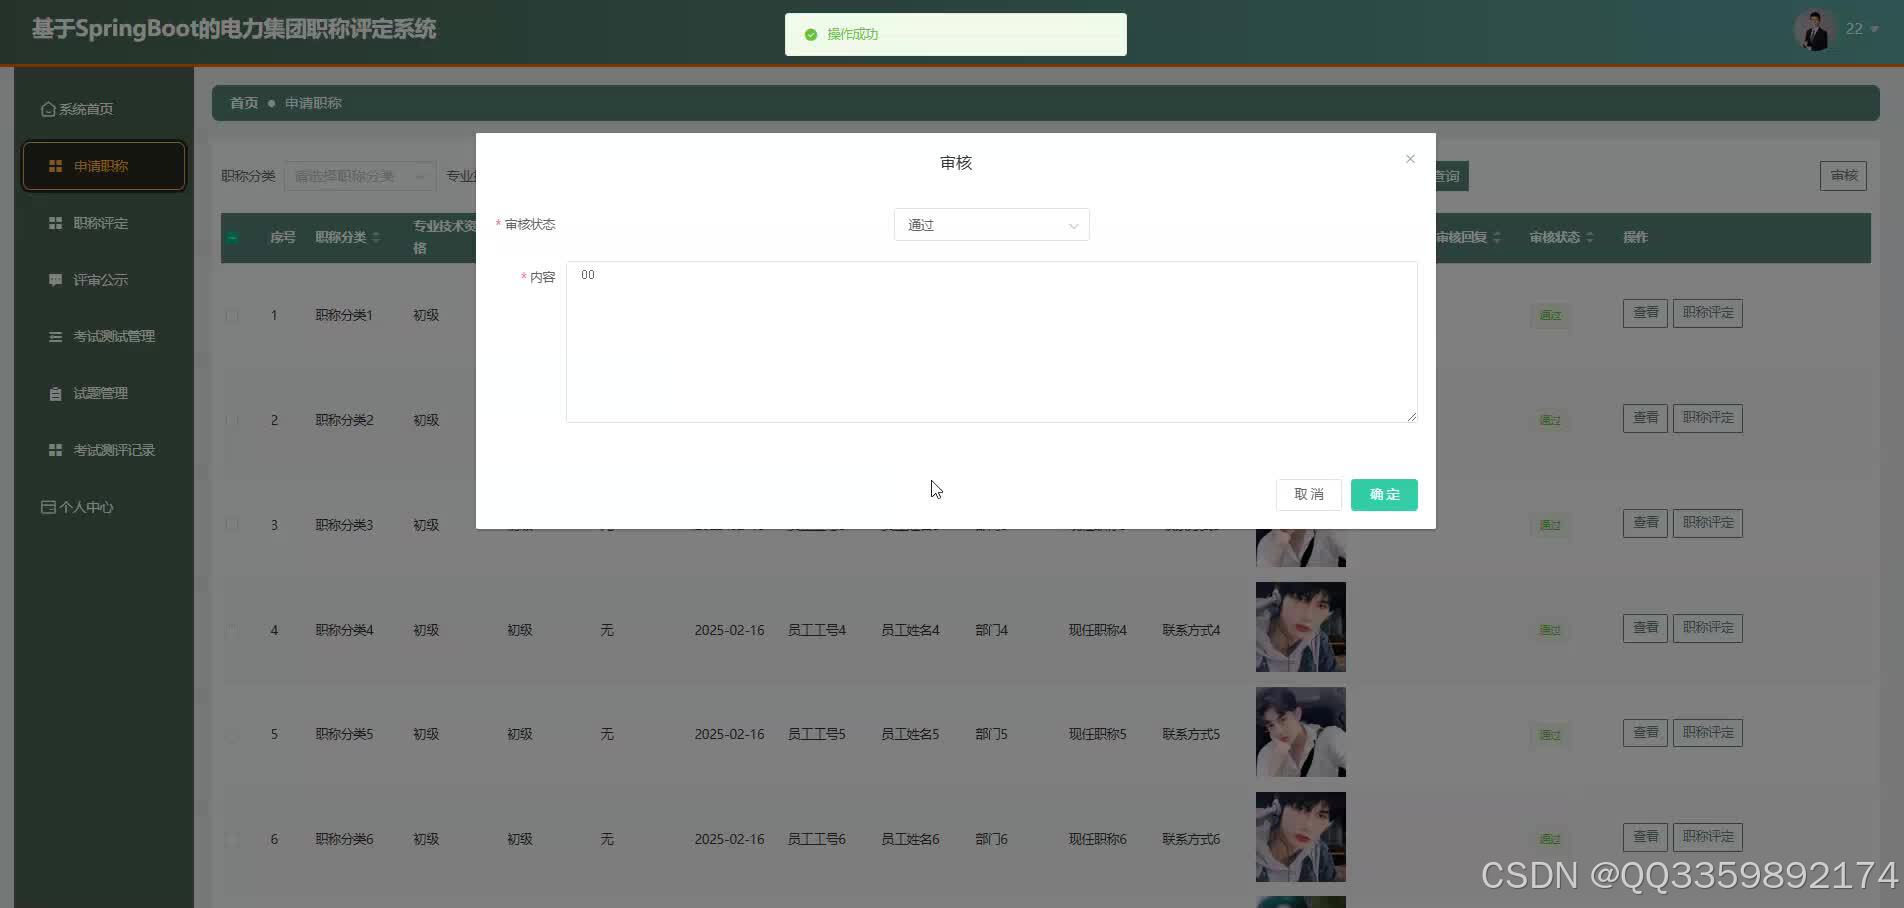
Task: Click the 试题管理 document icon
Action: pos(55,393)
